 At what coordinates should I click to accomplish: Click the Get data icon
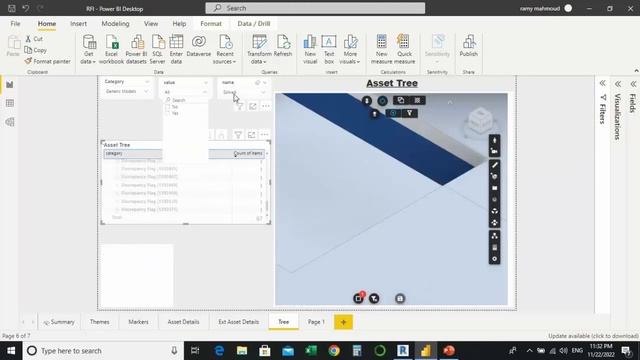click(89, 42)
